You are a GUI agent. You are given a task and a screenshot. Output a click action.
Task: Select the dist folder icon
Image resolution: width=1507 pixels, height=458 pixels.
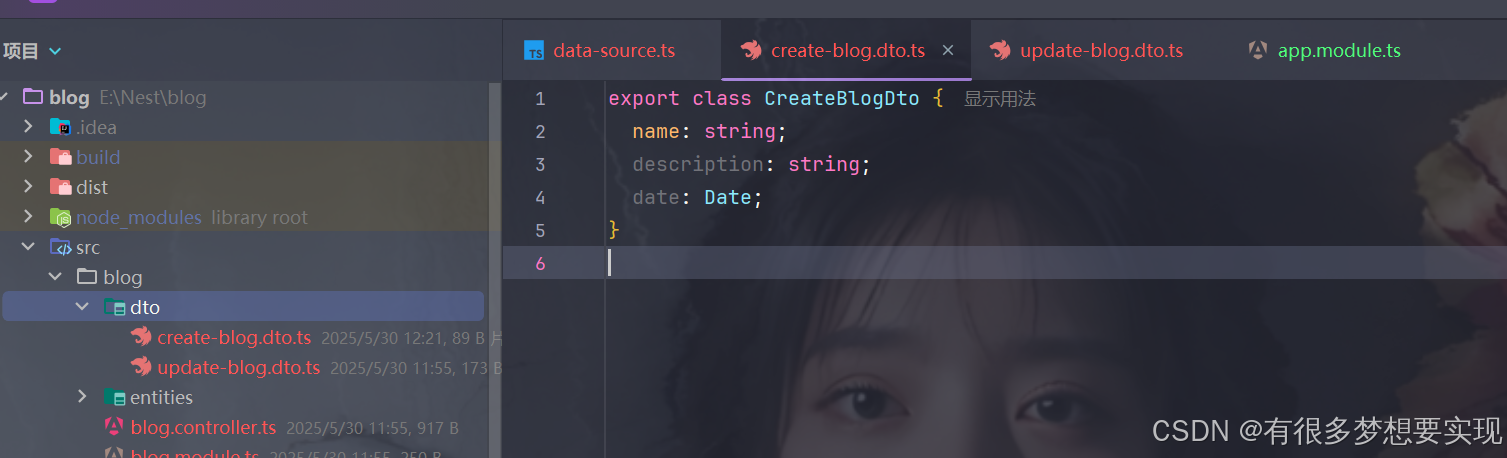60,187
